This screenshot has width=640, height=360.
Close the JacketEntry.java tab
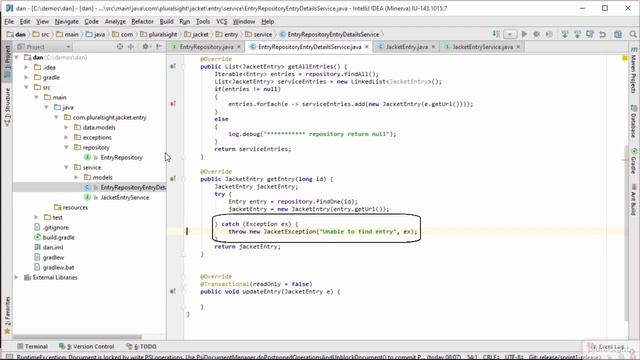point(433,47)
